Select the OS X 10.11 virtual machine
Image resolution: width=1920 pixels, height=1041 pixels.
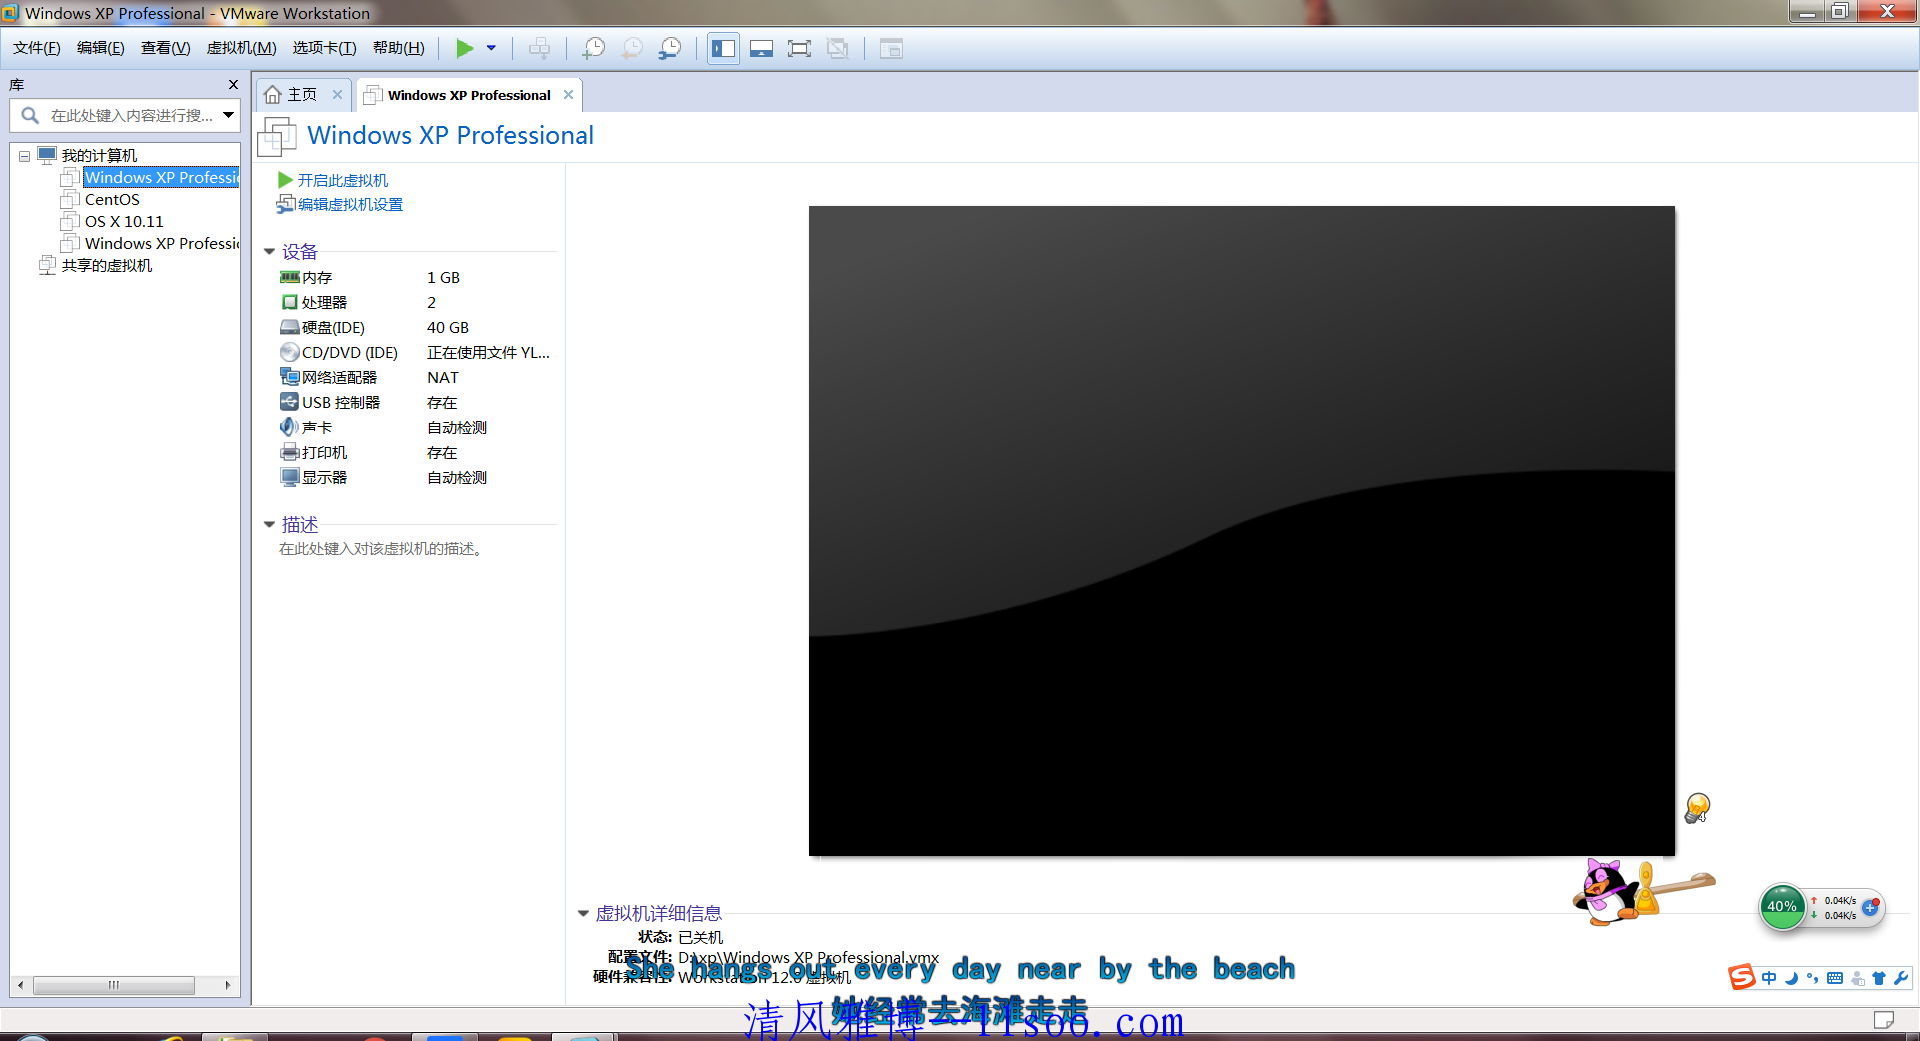pyautogui.click(x=124, y=221)
